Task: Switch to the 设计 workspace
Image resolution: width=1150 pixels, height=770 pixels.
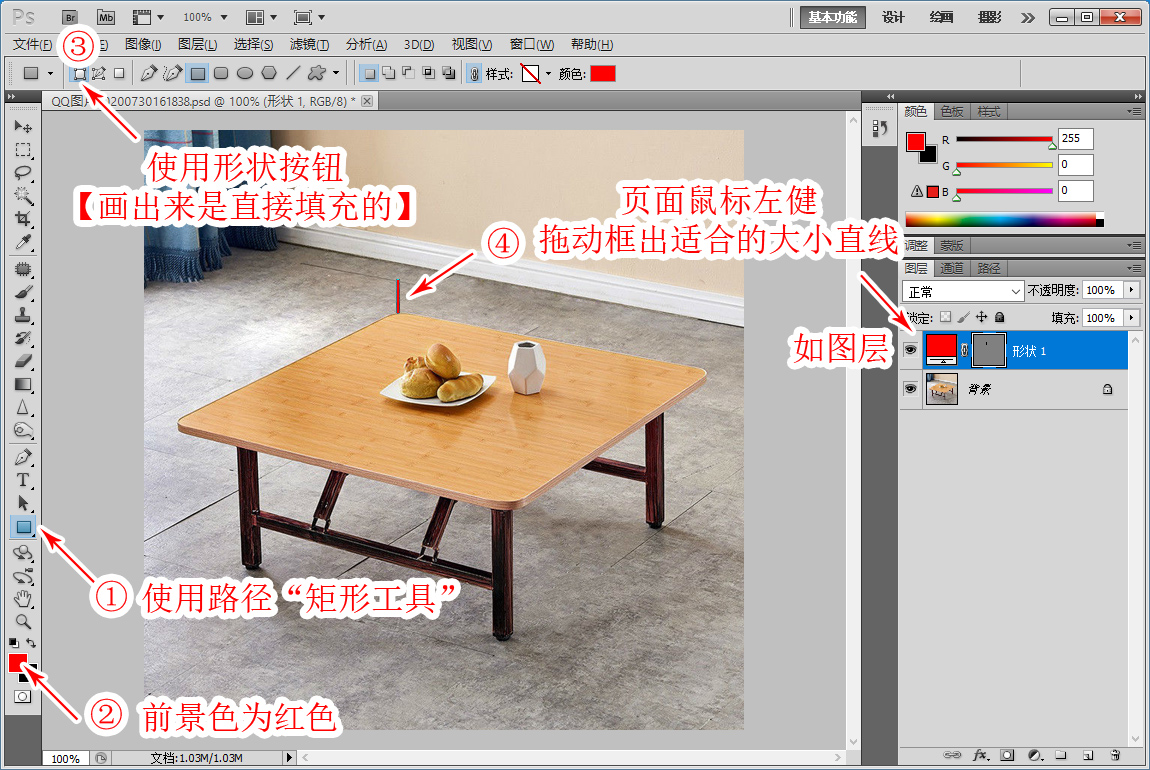Action: [893, 17]
